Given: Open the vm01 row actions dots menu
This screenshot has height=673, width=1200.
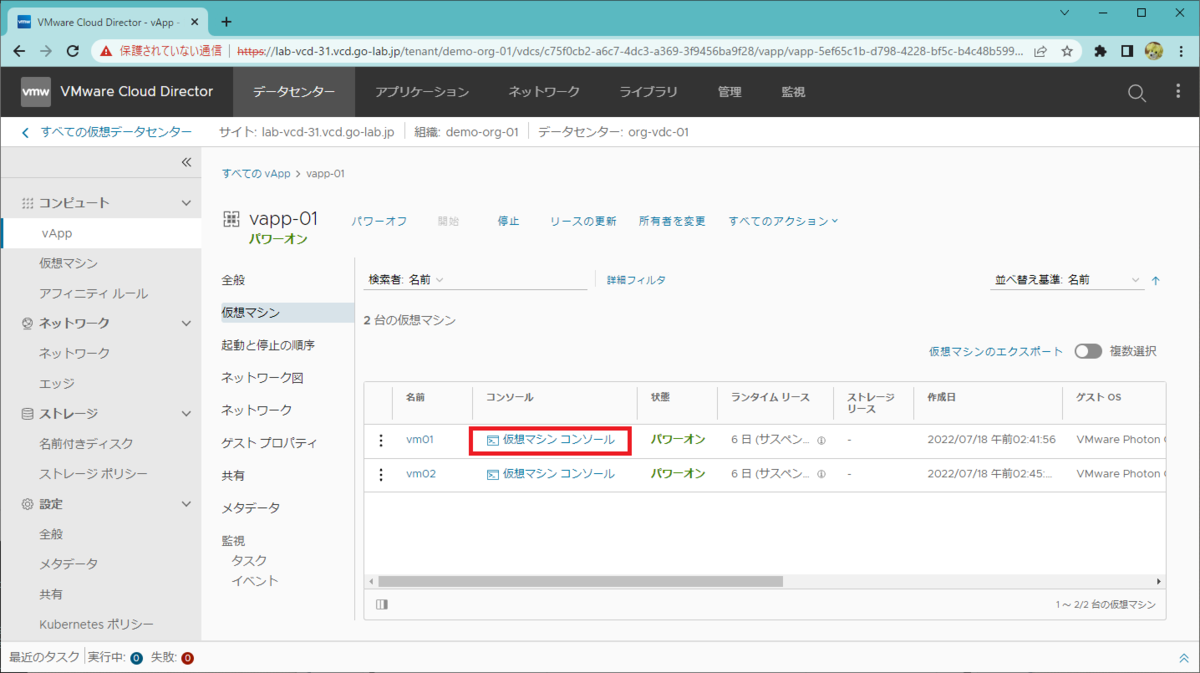Looking at the screenshot, I should [x=381, y=440].
